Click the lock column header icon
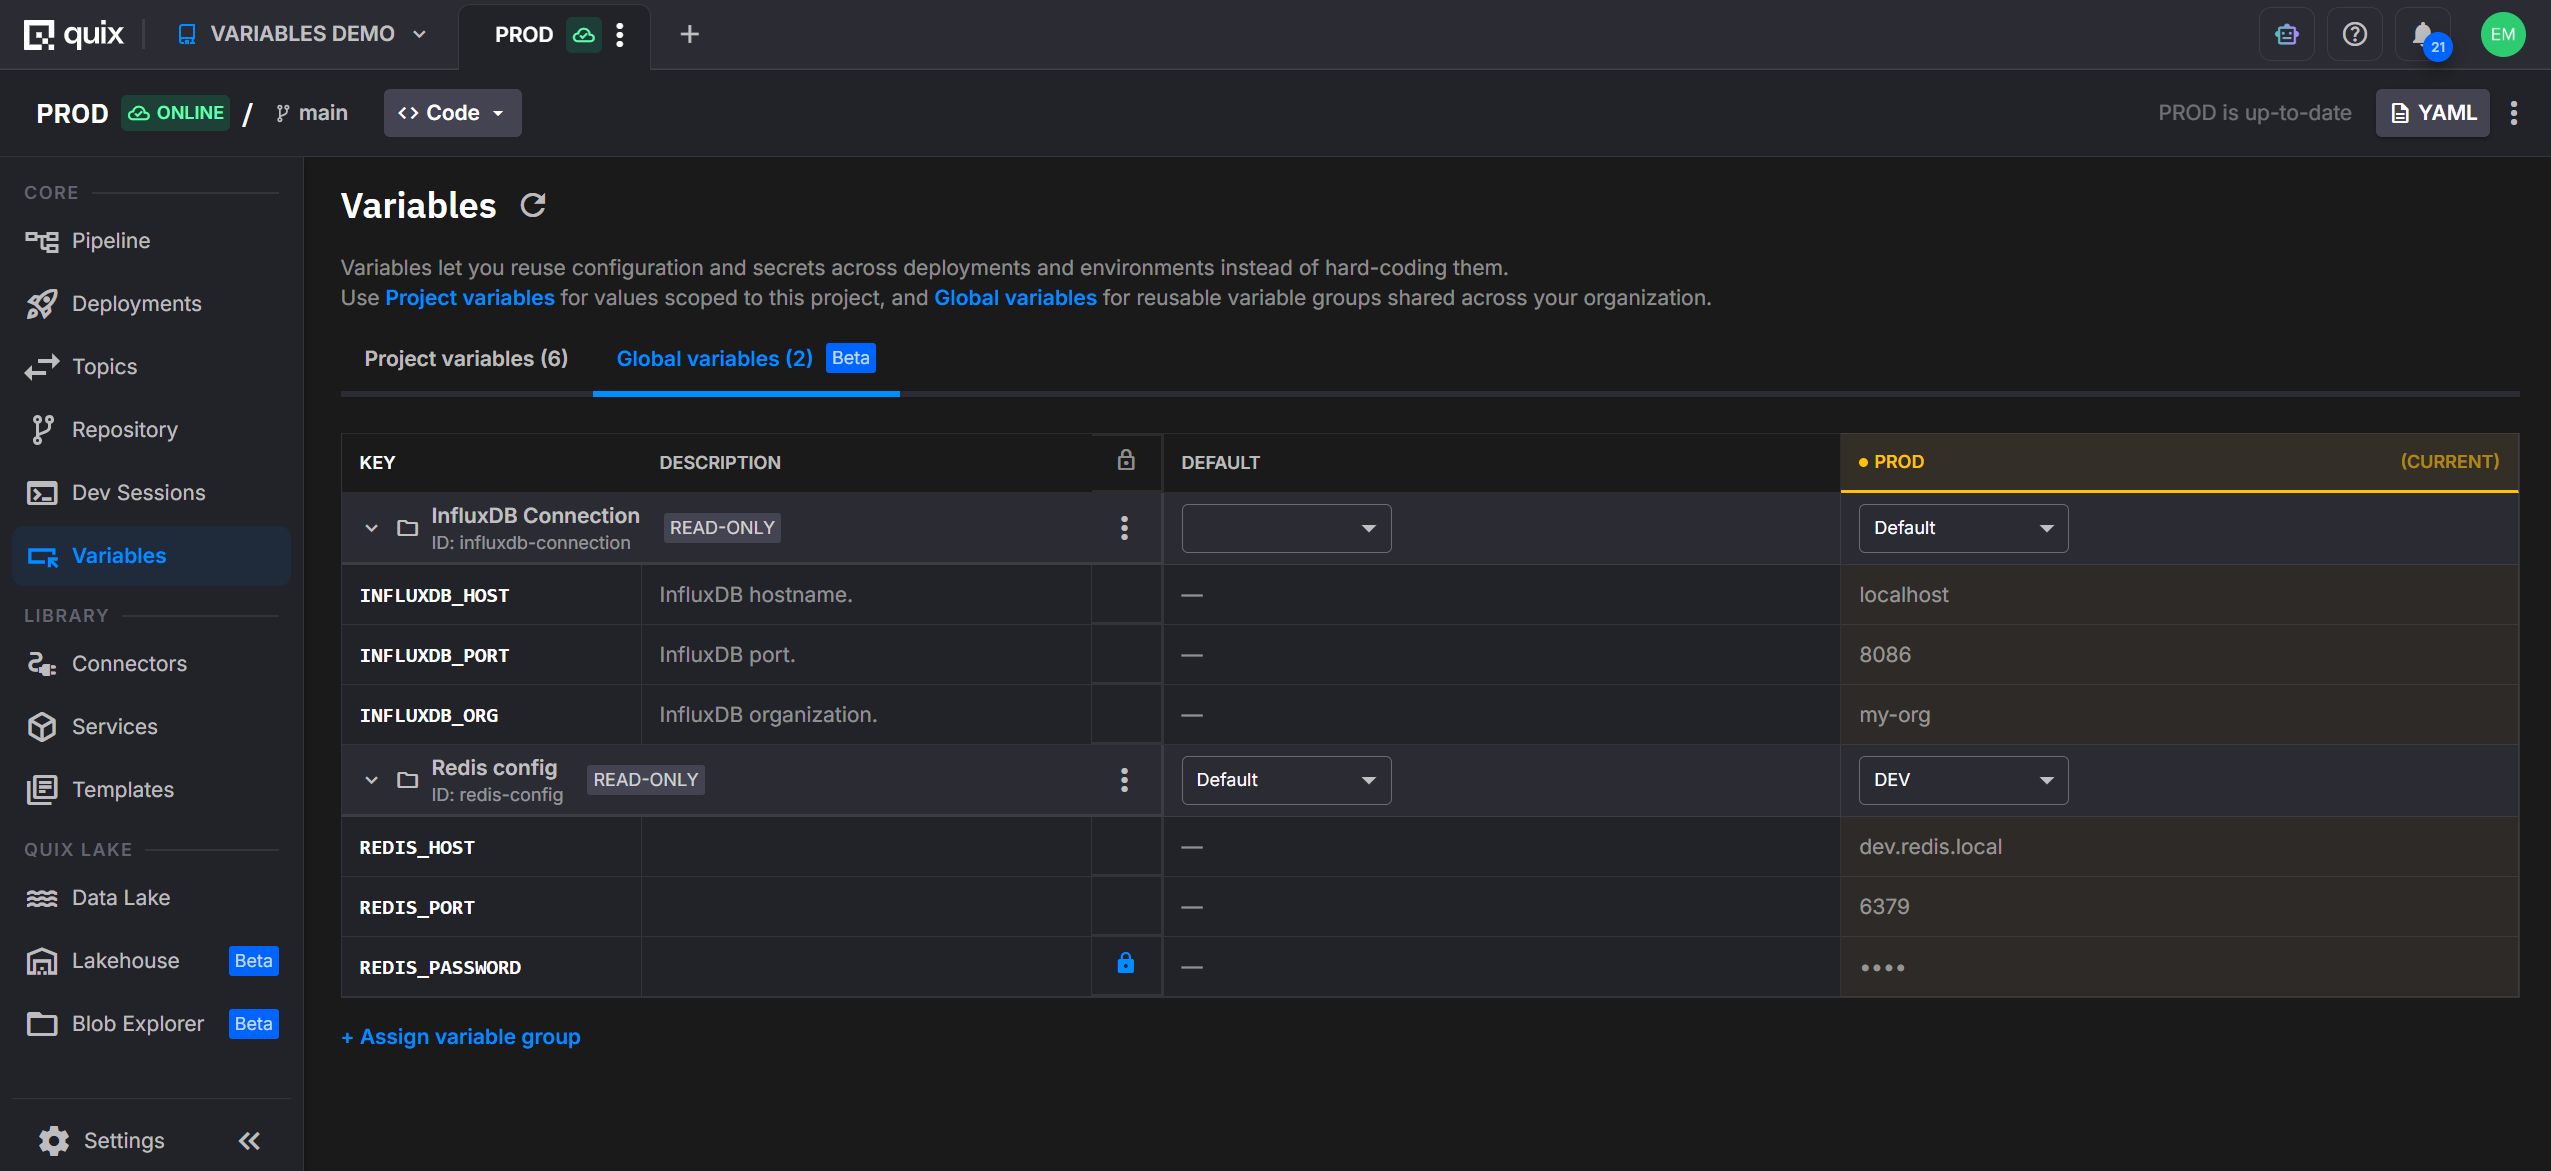 pyautogui.click(x=1126, y=461)
